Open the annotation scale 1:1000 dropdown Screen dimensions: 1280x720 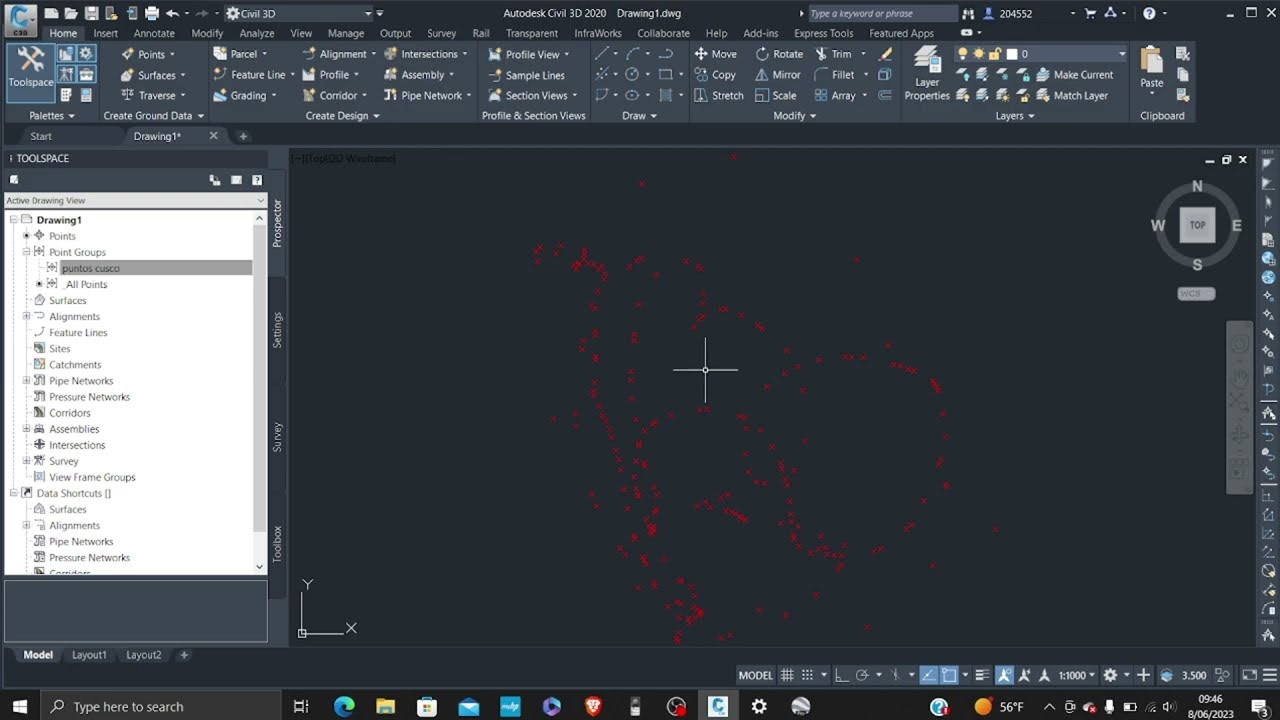coord(1079,675)
